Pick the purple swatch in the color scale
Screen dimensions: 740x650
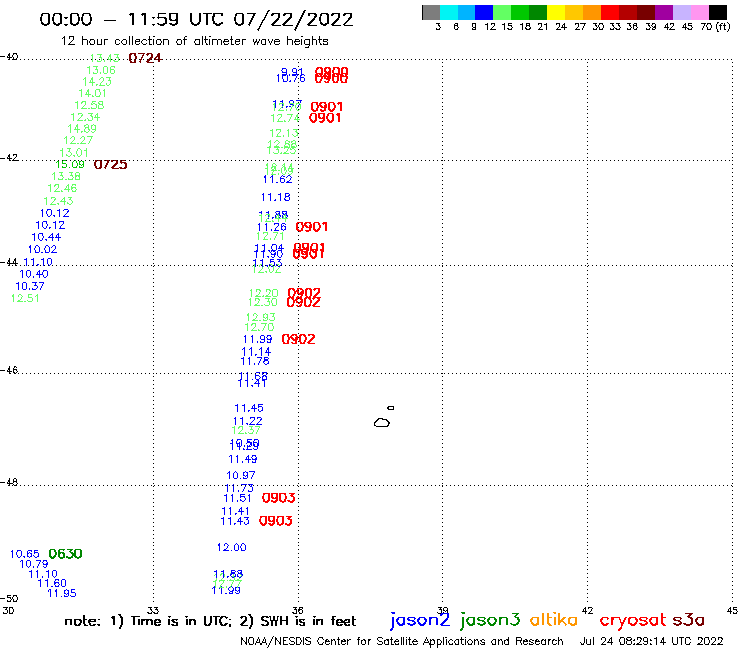click(x=664, y=12)
